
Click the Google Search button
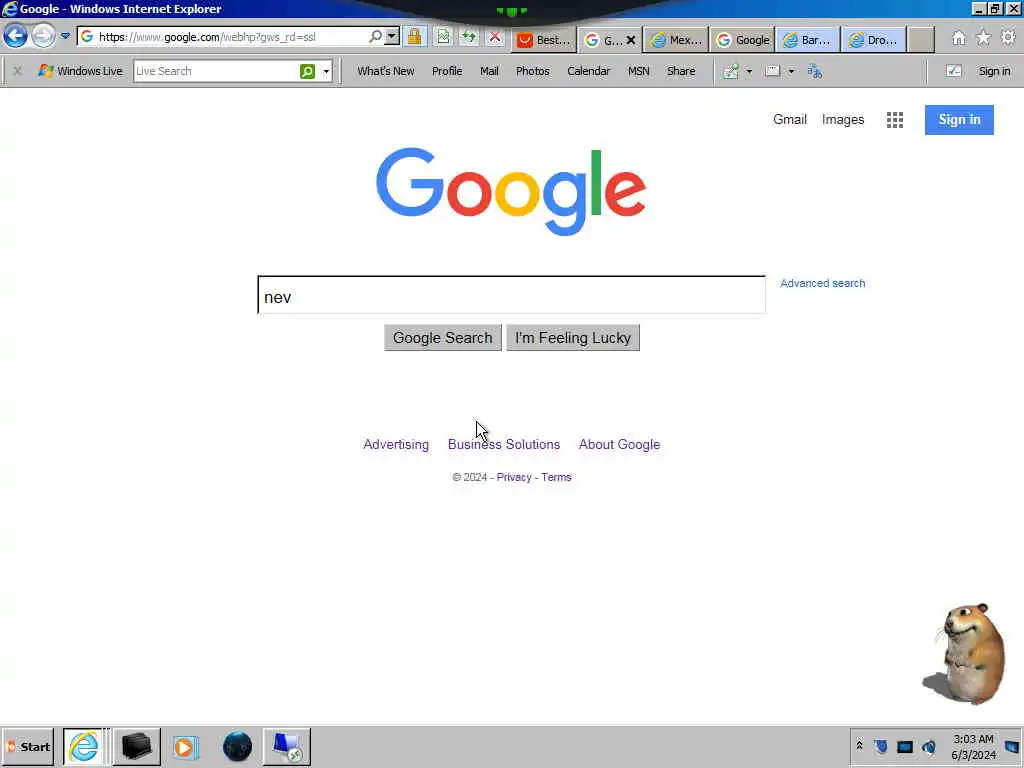pos(442,338)
